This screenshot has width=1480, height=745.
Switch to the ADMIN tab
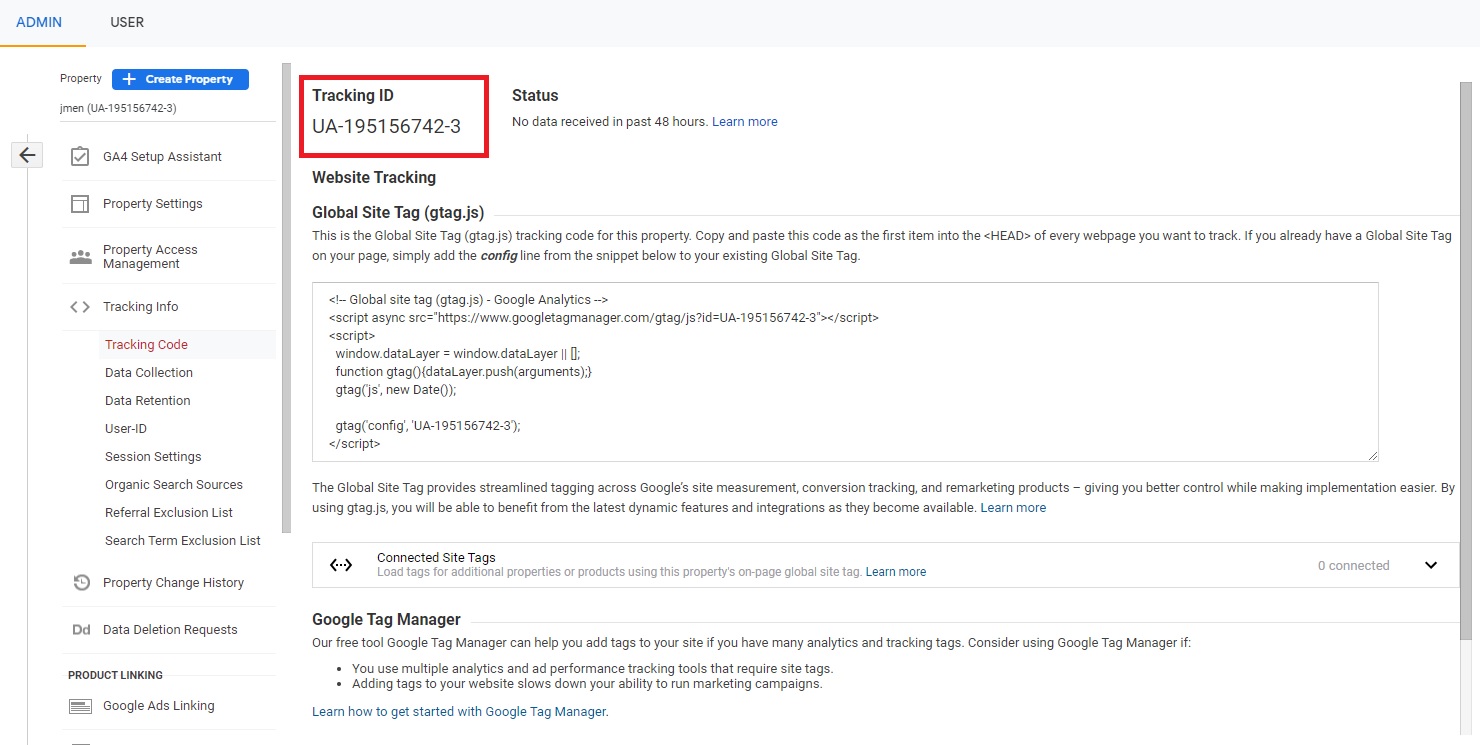coord(39,22)
